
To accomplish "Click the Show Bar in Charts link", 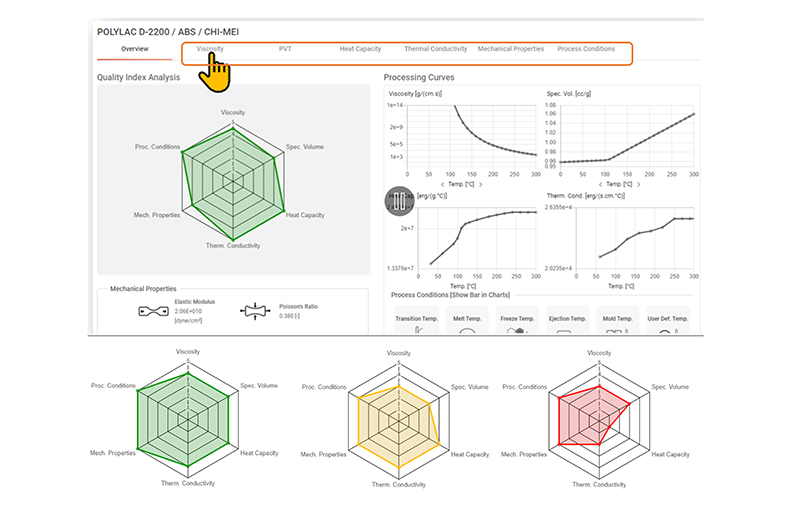I will tap(480, 295).
